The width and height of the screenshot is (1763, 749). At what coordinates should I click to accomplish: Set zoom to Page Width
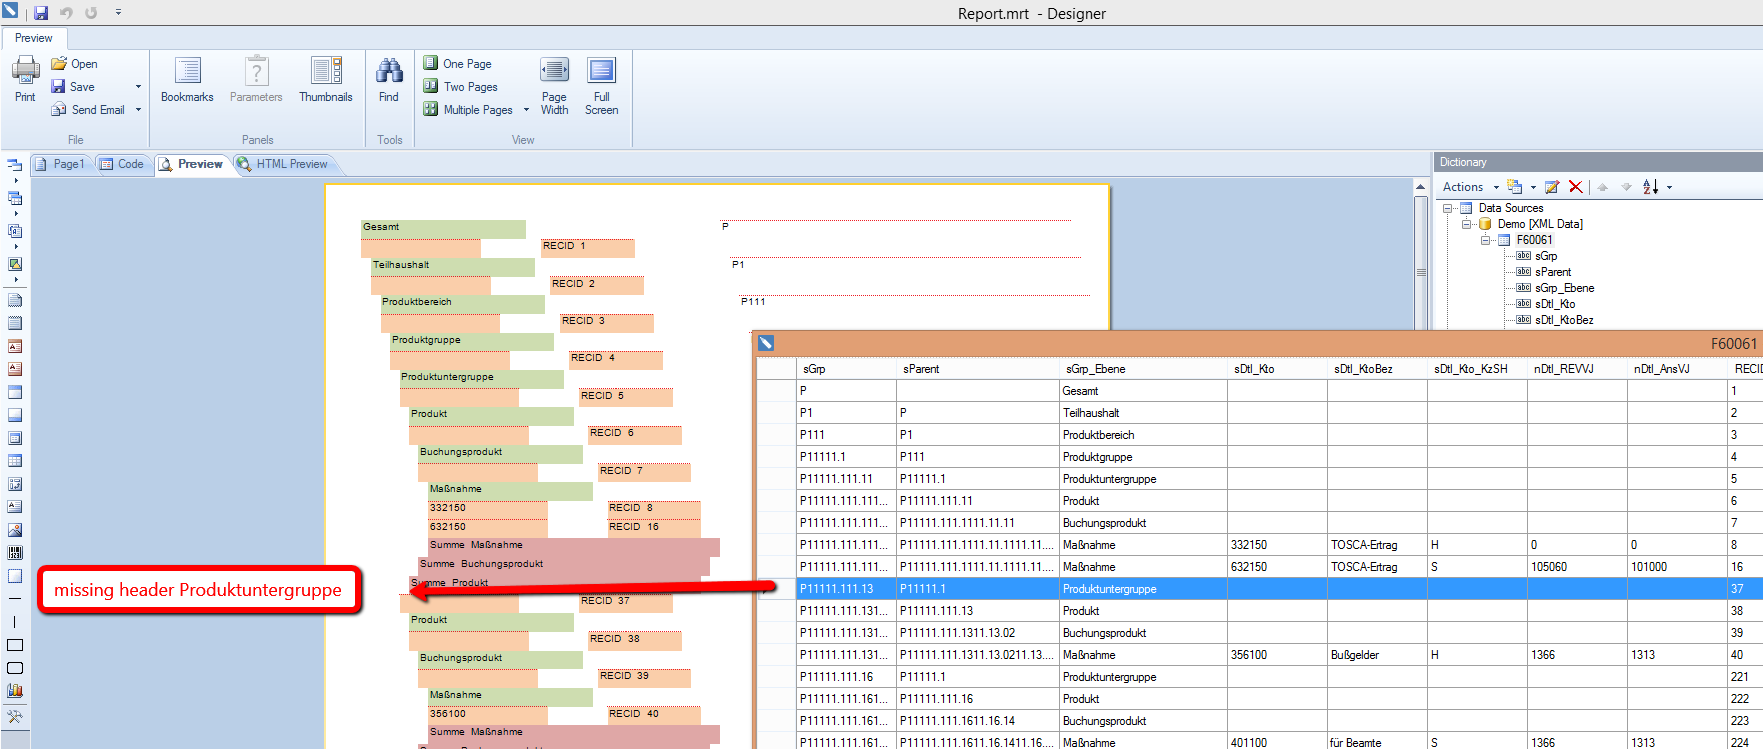554,86
